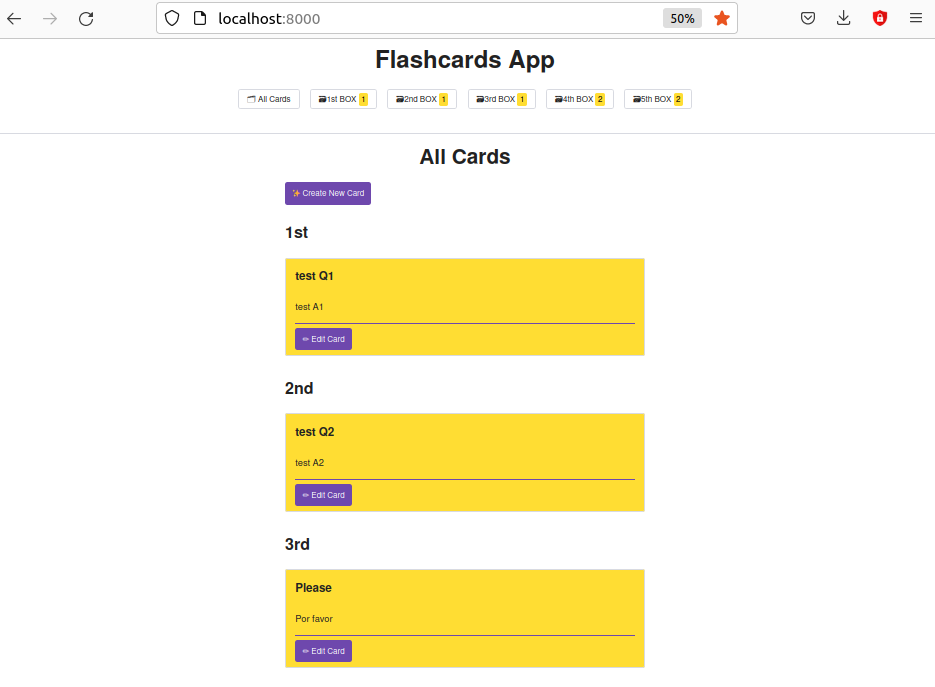Click the sparkles icon on Create New Card
Screen dimensions: 935x687
tap(297, 193)
